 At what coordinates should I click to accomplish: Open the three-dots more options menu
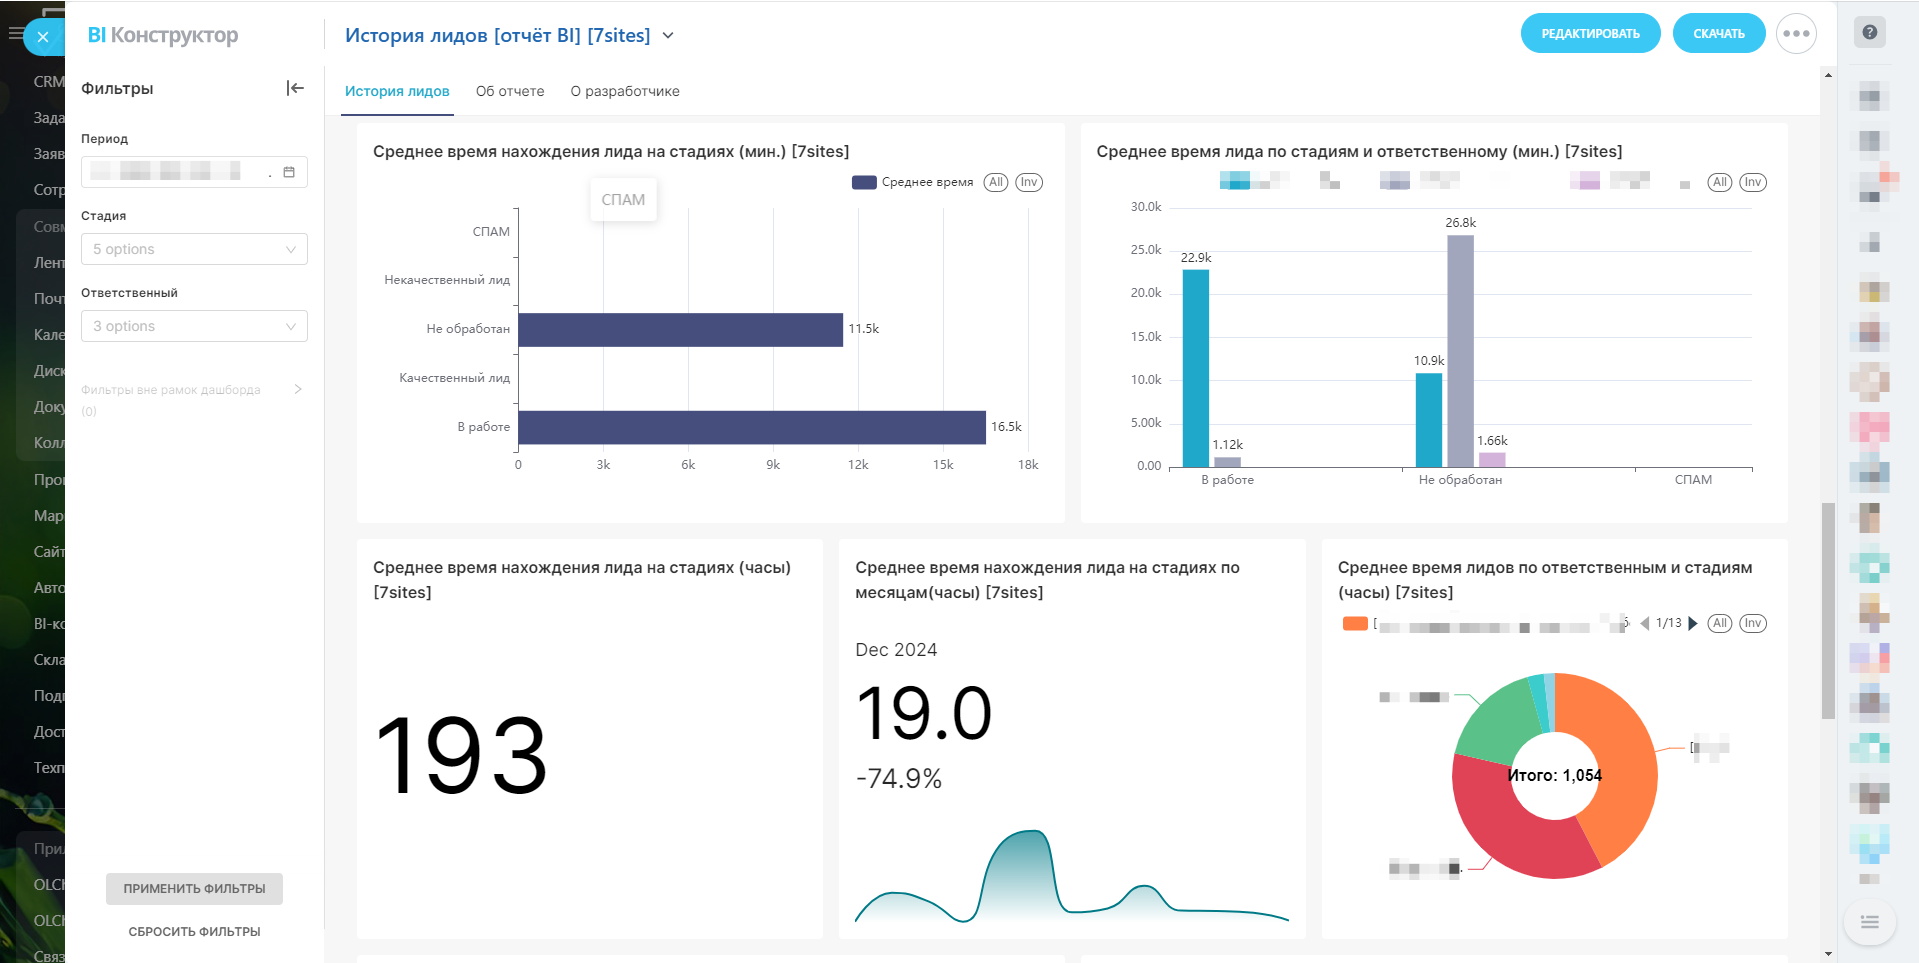(1796, 34)
